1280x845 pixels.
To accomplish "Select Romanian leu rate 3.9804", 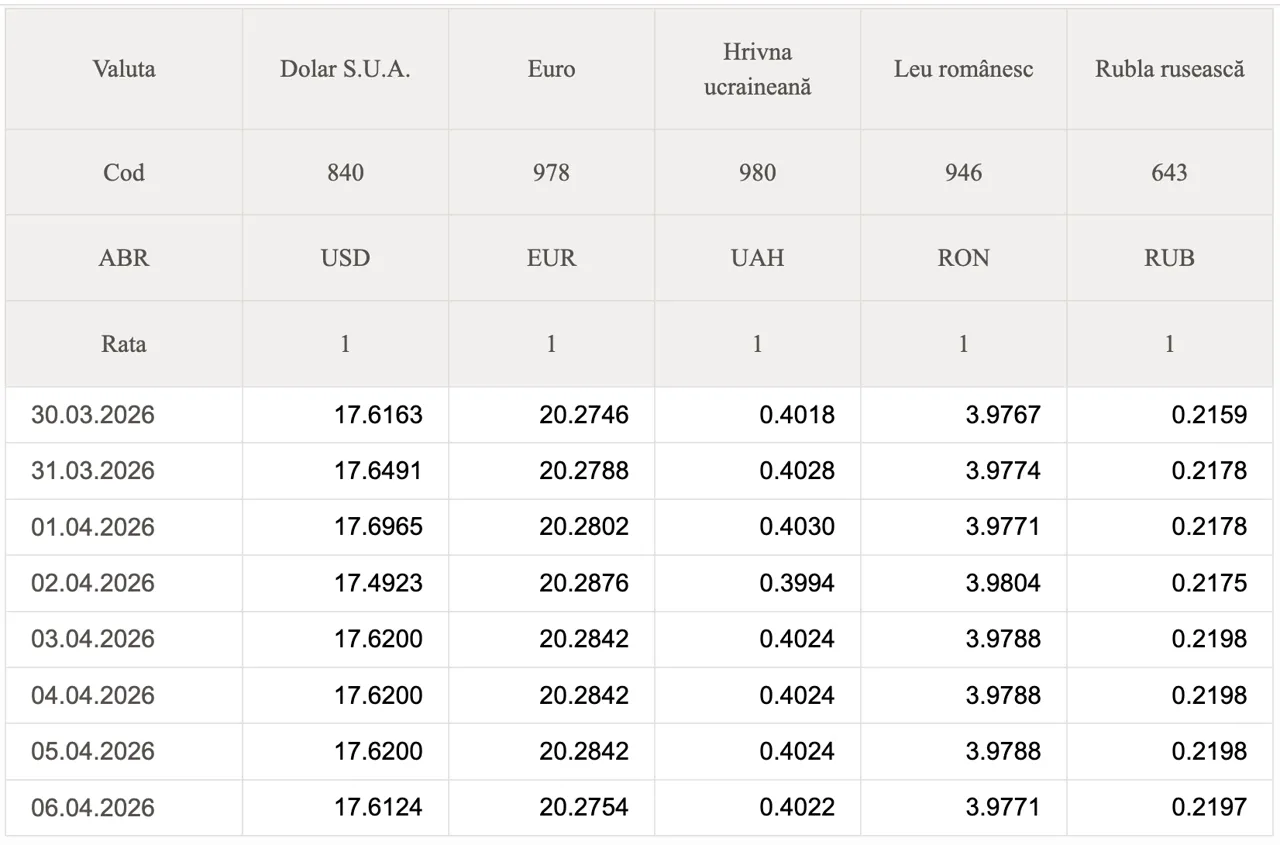I will pyautogui.click(x=1002, y=583).
